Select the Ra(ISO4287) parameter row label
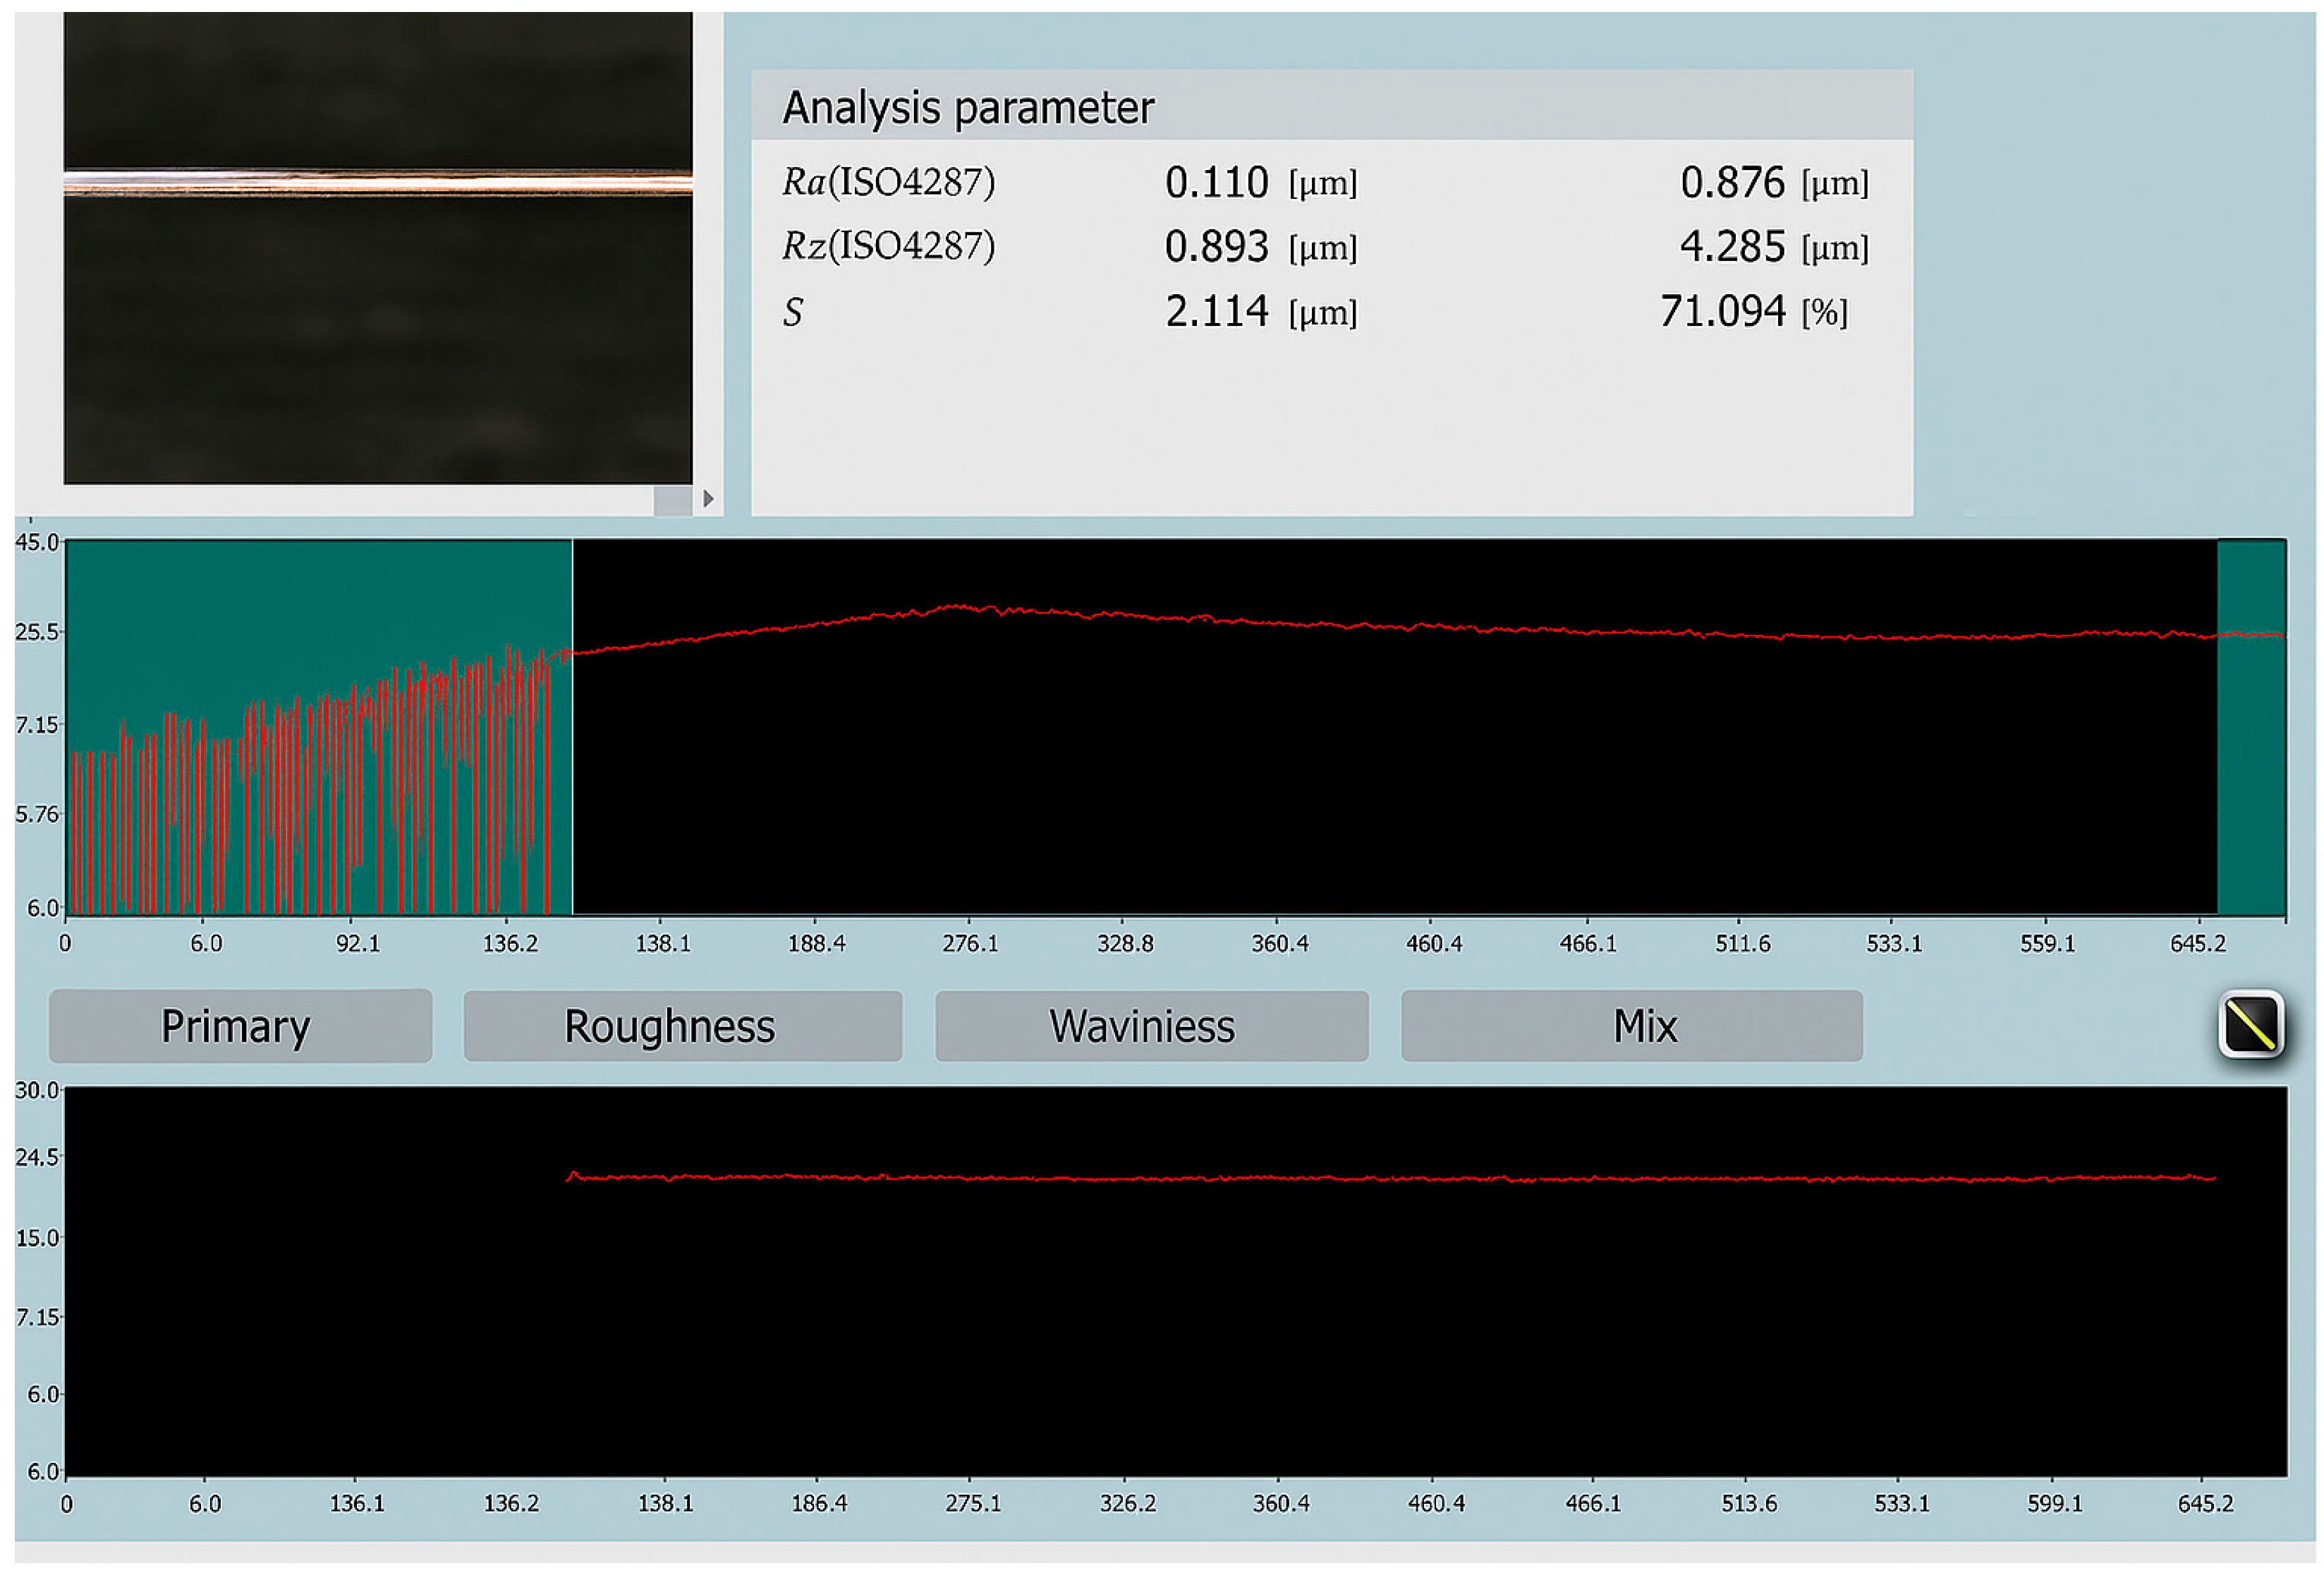The image size is (2324, 1573). click(888, 182)
